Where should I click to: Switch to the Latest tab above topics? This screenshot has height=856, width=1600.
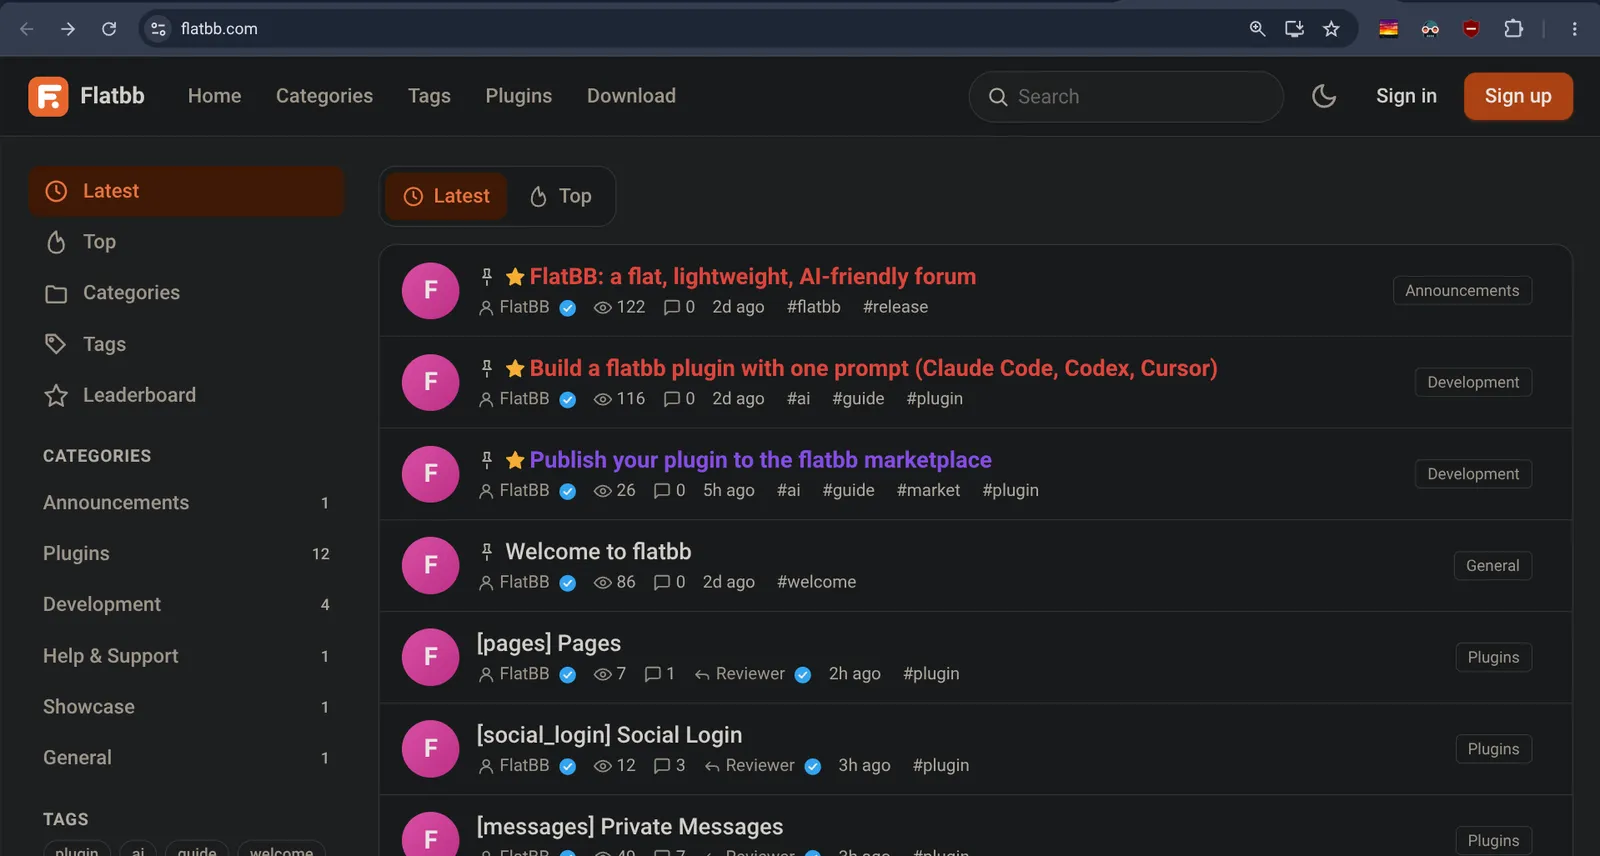(x=446, y=196)
